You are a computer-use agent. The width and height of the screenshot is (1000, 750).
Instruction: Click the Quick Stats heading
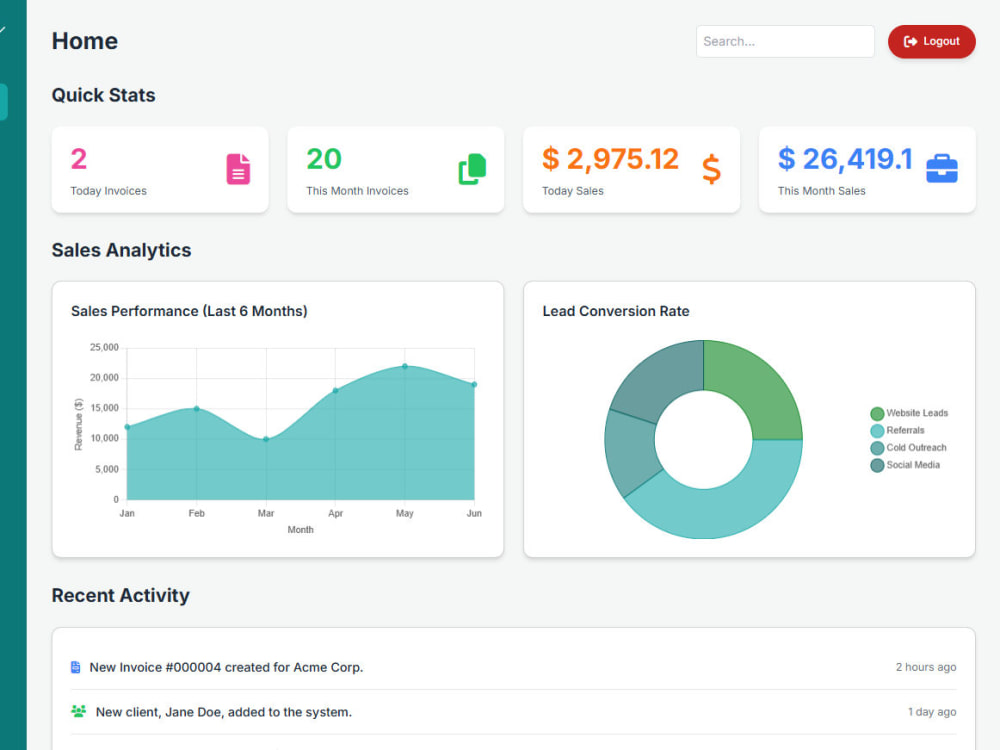[103, 95]
